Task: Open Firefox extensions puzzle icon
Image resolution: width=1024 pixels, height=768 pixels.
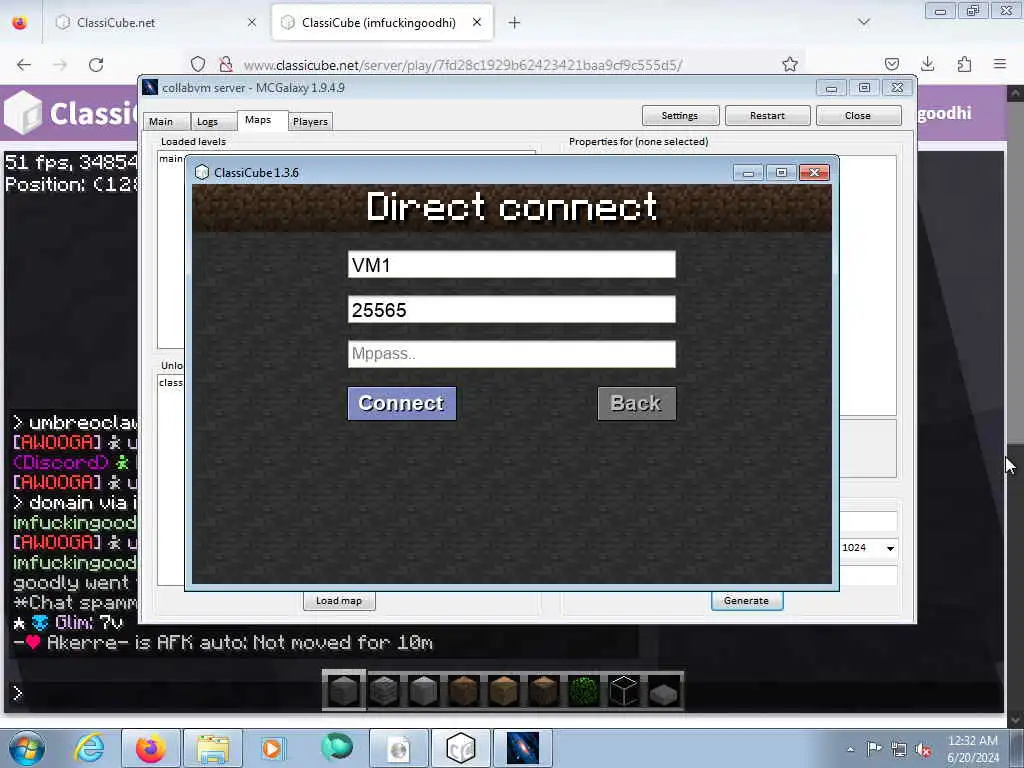Action: coord(964,64)
